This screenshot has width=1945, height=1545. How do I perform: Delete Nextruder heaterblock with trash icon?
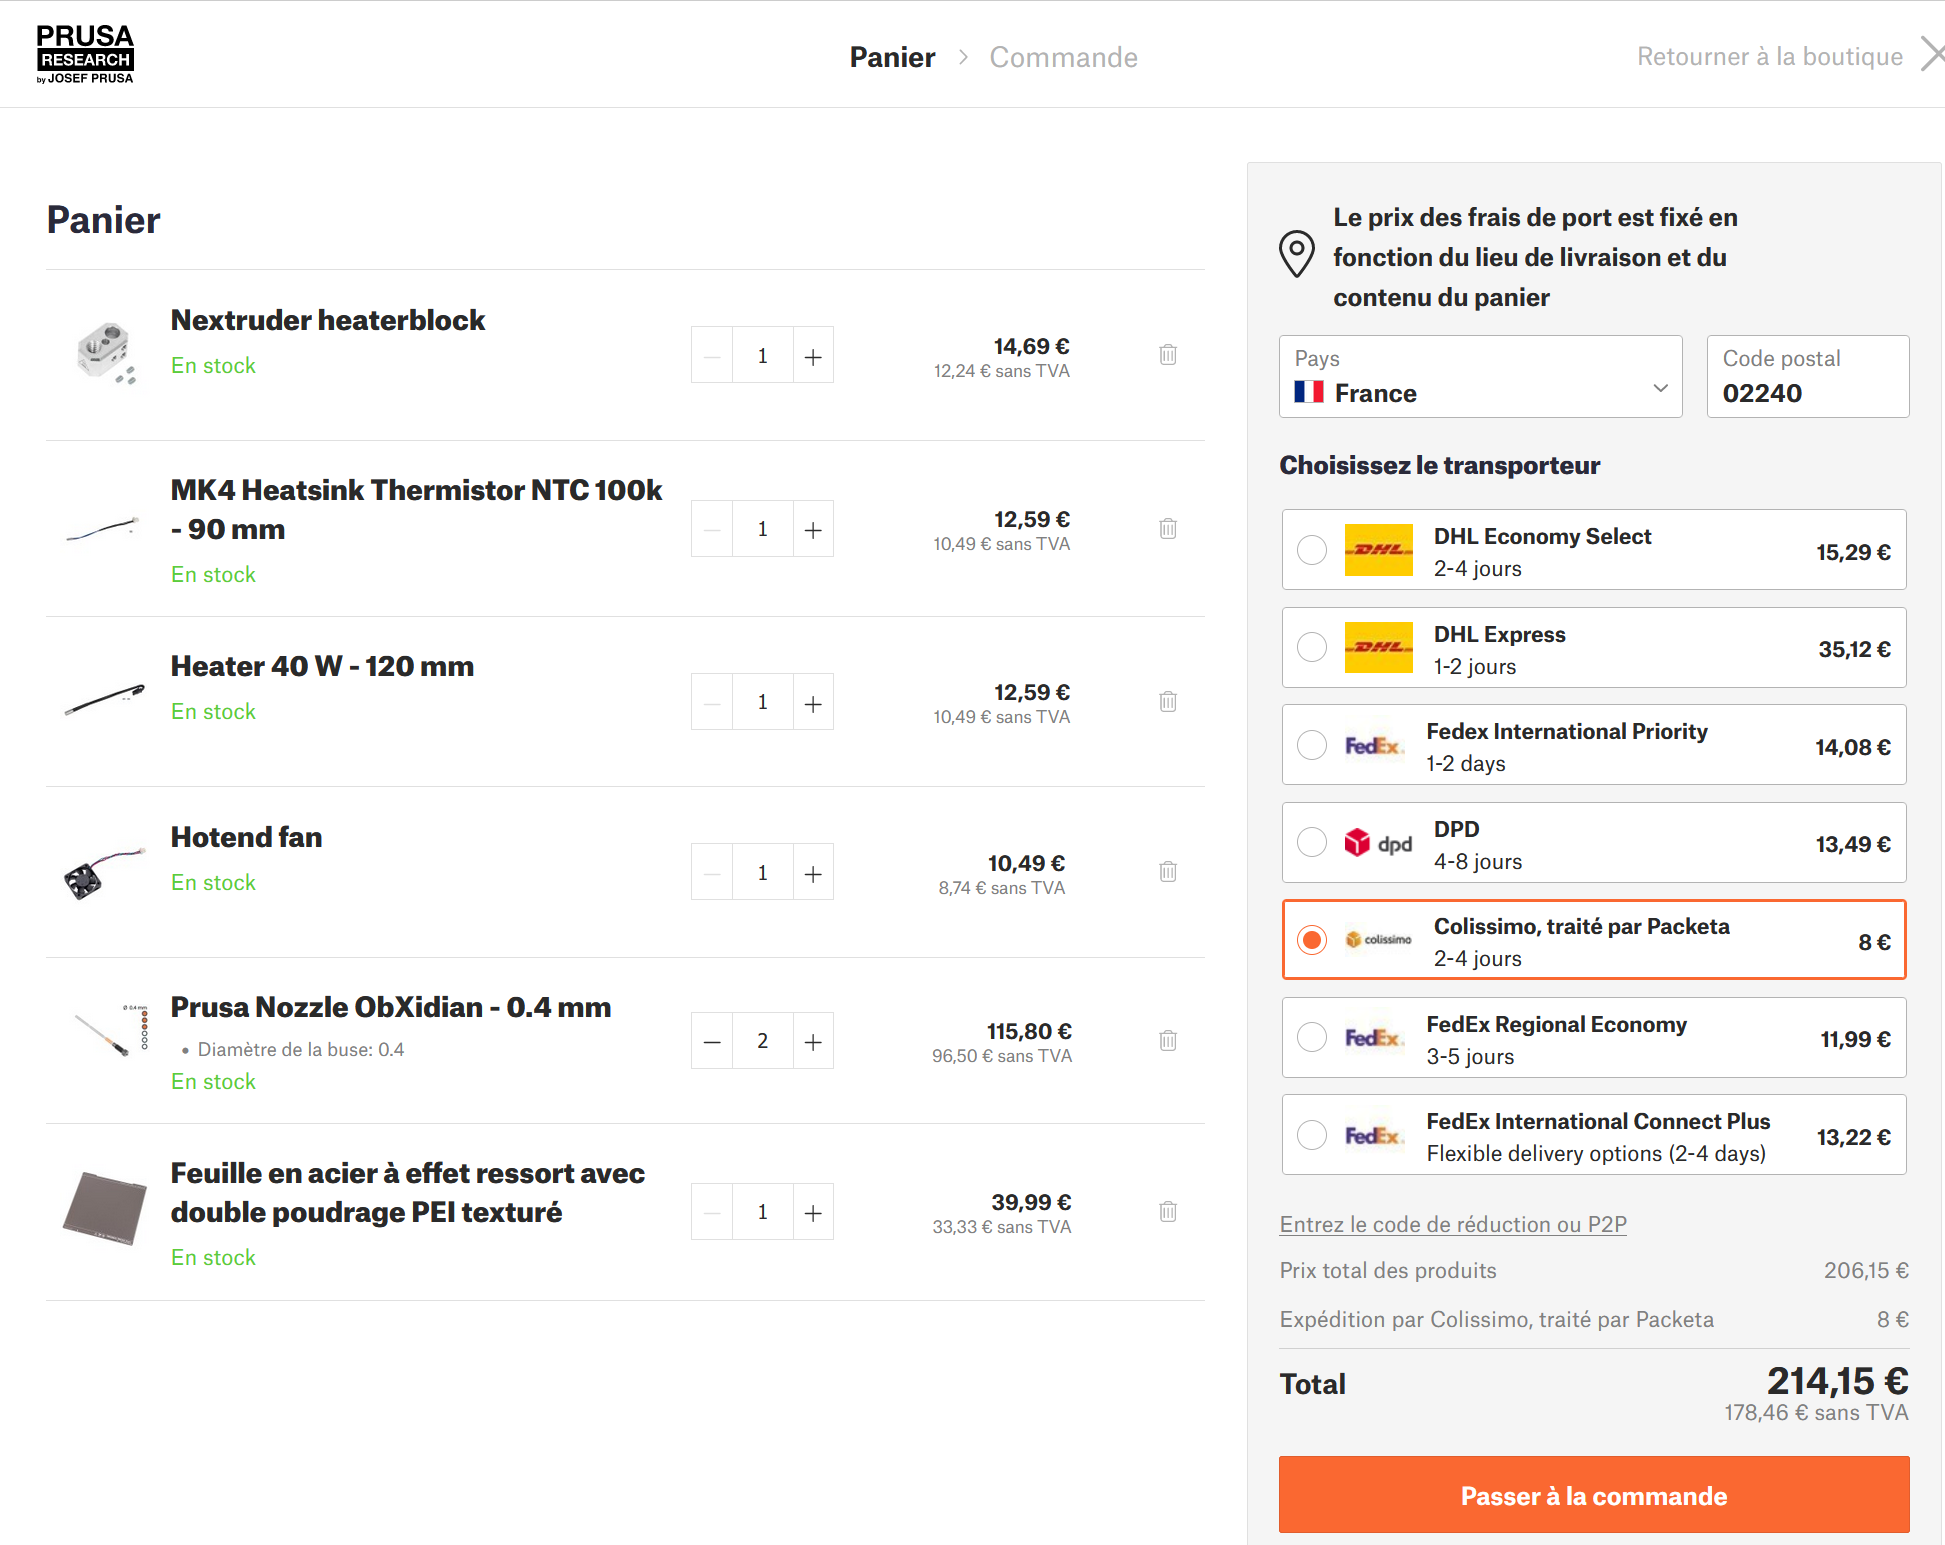pyautogui.click(x=1167, y=355)
